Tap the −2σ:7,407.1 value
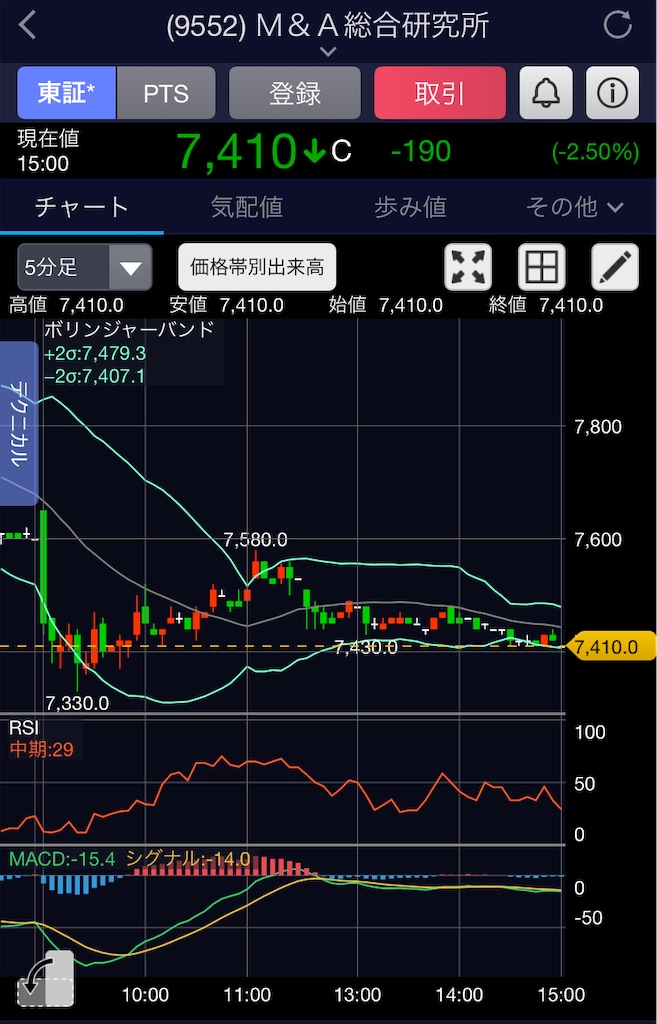Image resolution: width=657 pixels, height=1024 pixels. click(x=95, y=376)
